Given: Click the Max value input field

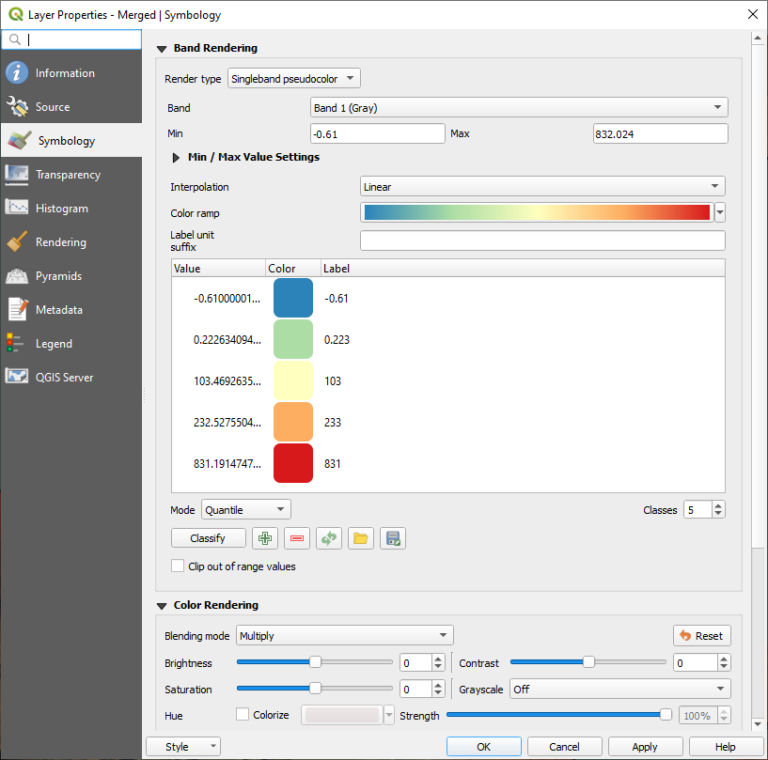Looking at the screenshot, I should coord(660,134).
